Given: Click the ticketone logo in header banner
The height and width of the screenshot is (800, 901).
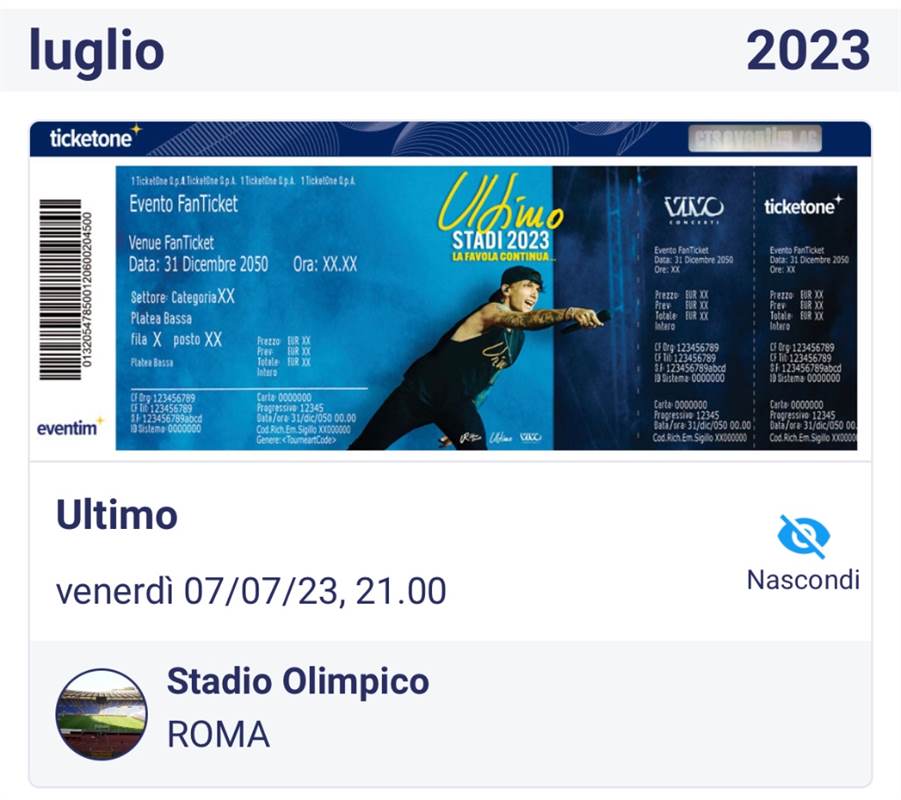Looking at the screenshot, I should pyautogui.click(x=95, y=138).
